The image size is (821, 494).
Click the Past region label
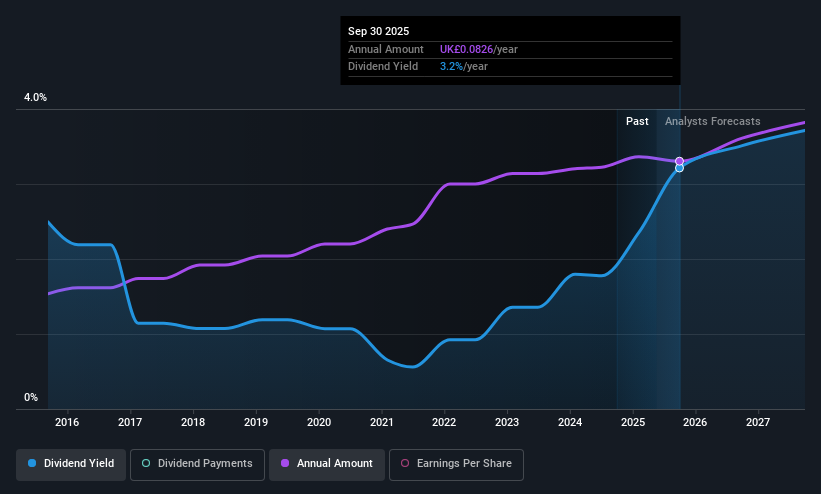(637, 122)
